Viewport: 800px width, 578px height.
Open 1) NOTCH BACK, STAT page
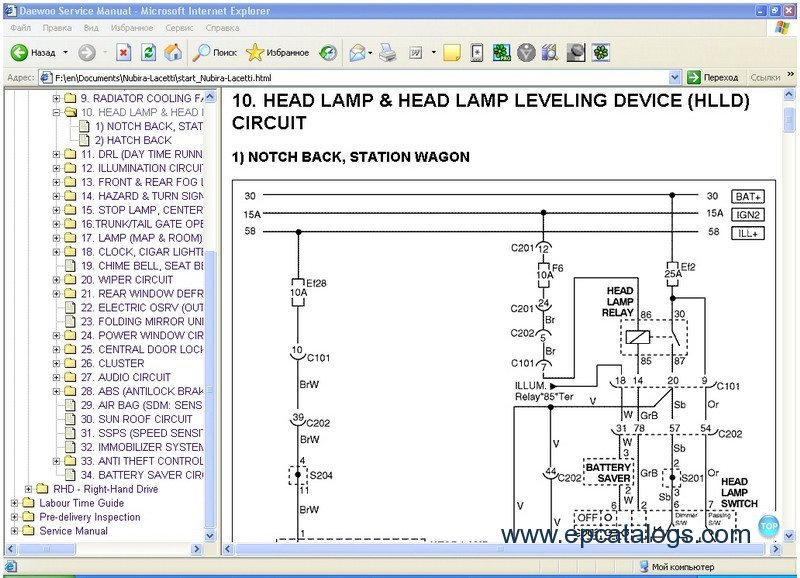pyautogui.click(x=149, y=126)
